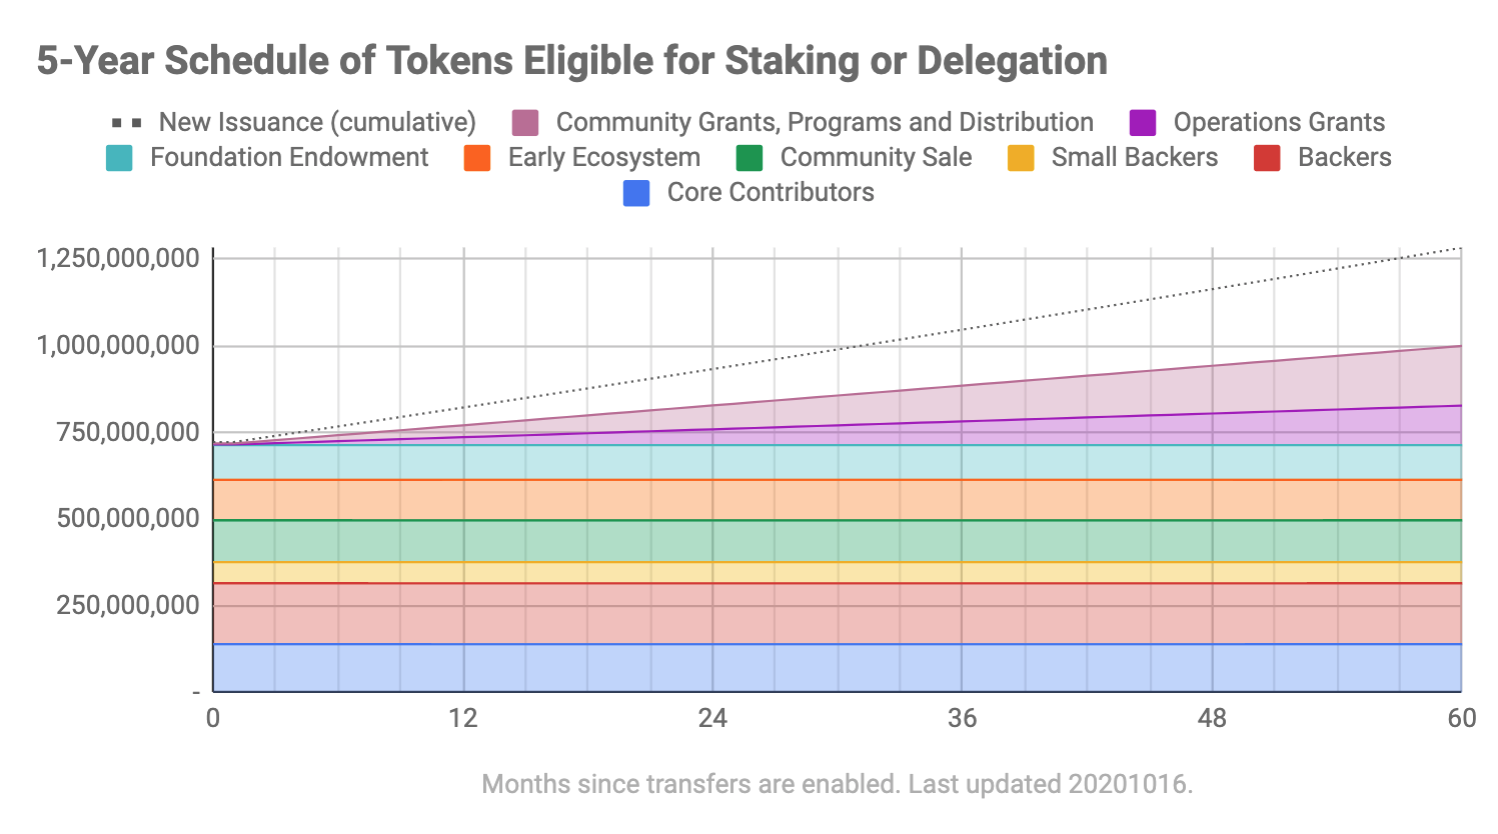Click the Core Contributors legend label

click(x=770, y=192)
